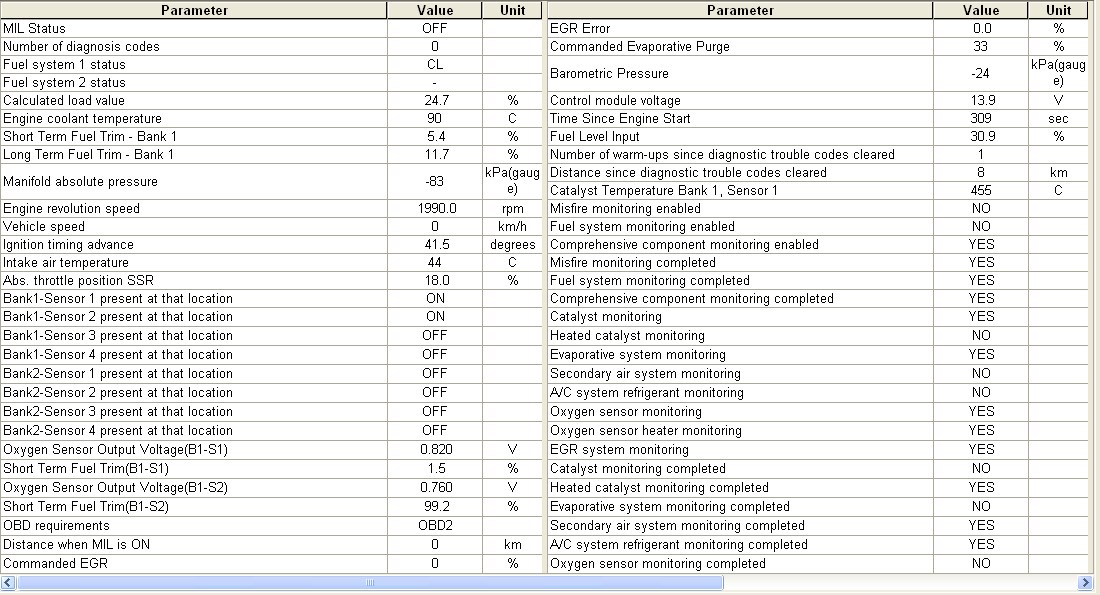Click the 455 catalyst temperature value
Screen dimensions: 1100x595
click(x=981, y=191)
